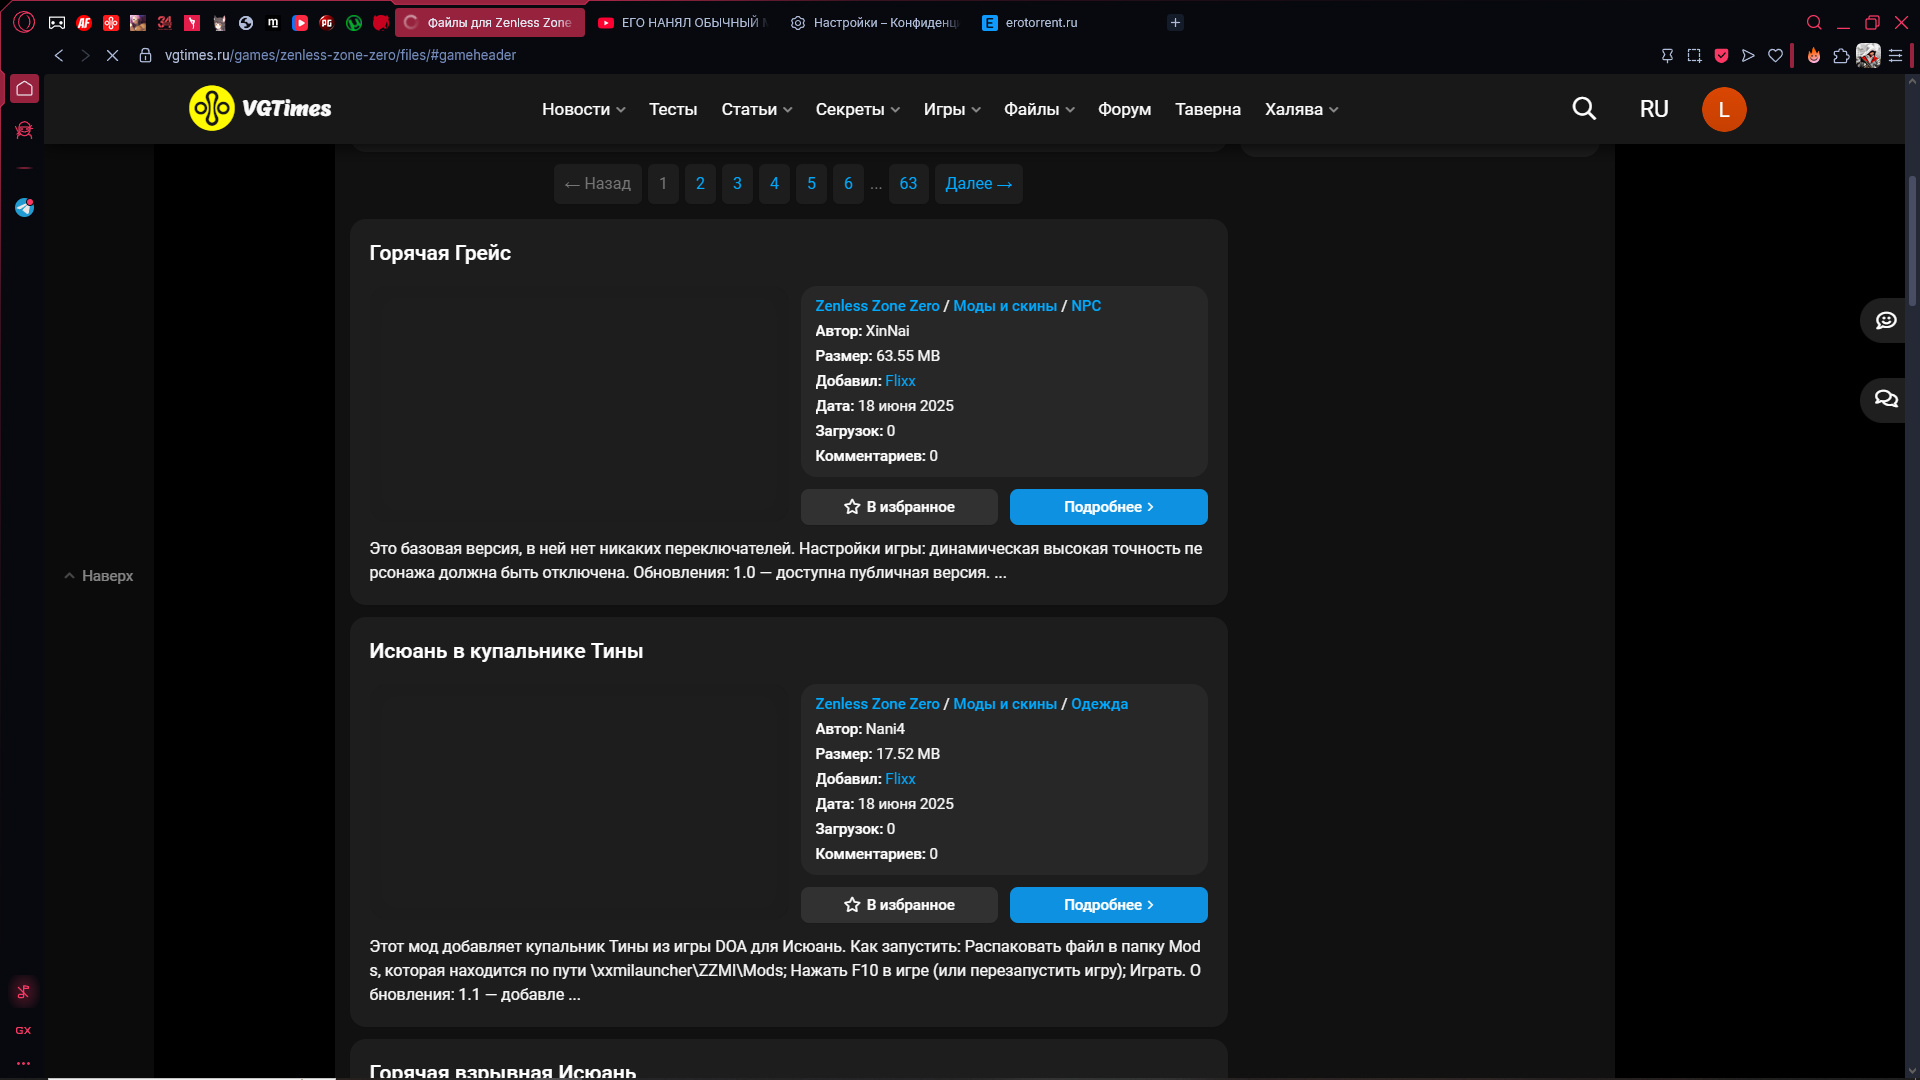Viewport: 1920px width, 1080px height.
Task: Add page to bookmarks with heart icon
Action: [x=1775, y=56]
